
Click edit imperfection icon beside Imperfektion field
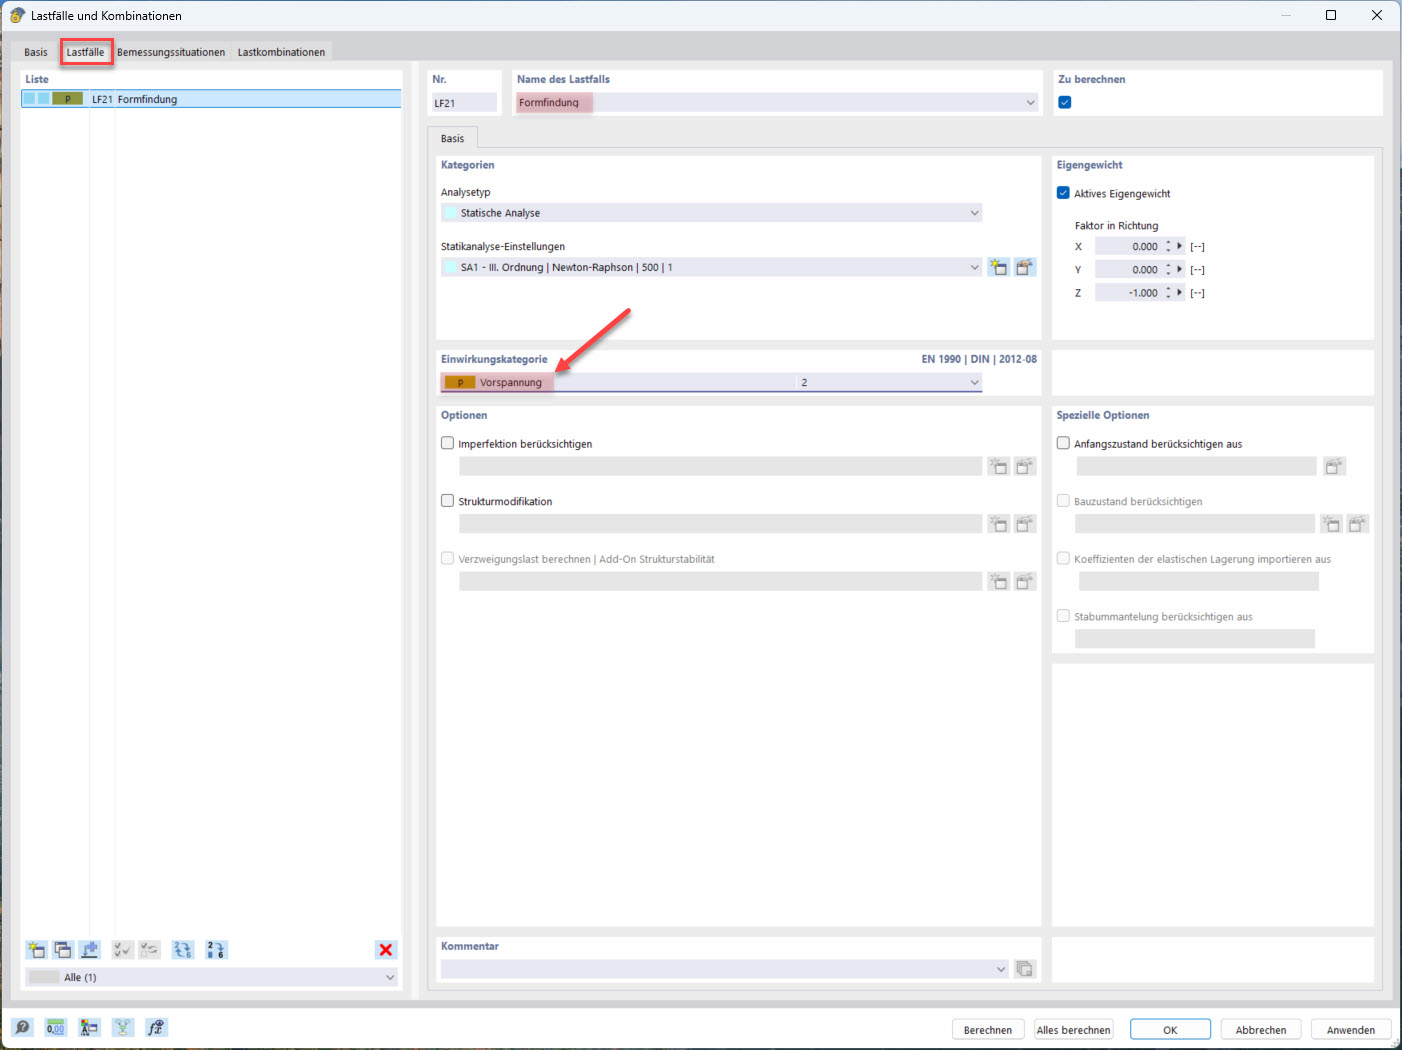point(1025,466)
